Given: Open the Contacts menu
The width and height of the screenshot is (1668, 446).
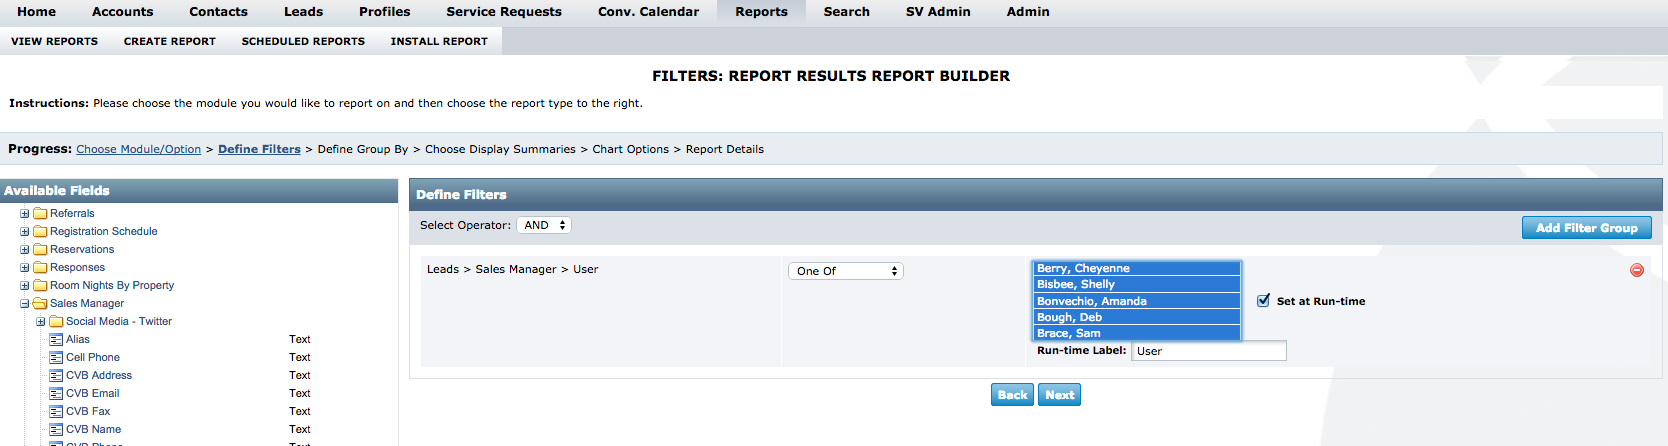Looking at the screenshot, I should click(218, 12).
